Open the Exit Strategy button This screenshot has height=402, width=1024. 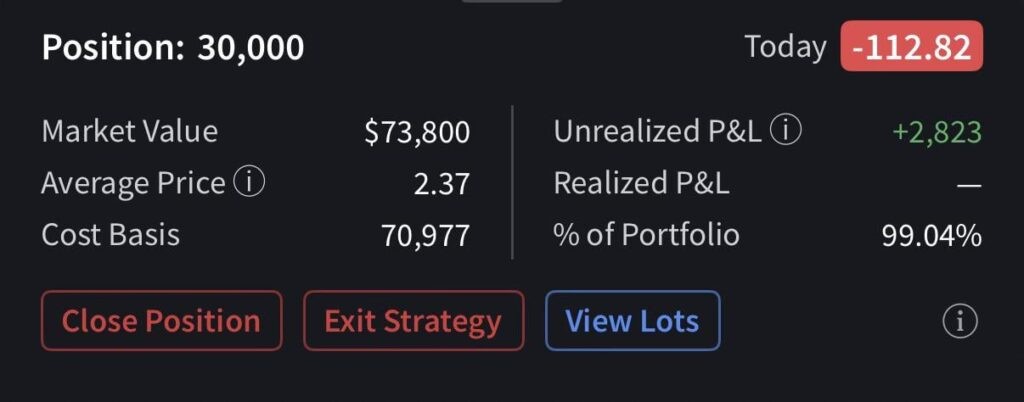click(x=413, y=321)
